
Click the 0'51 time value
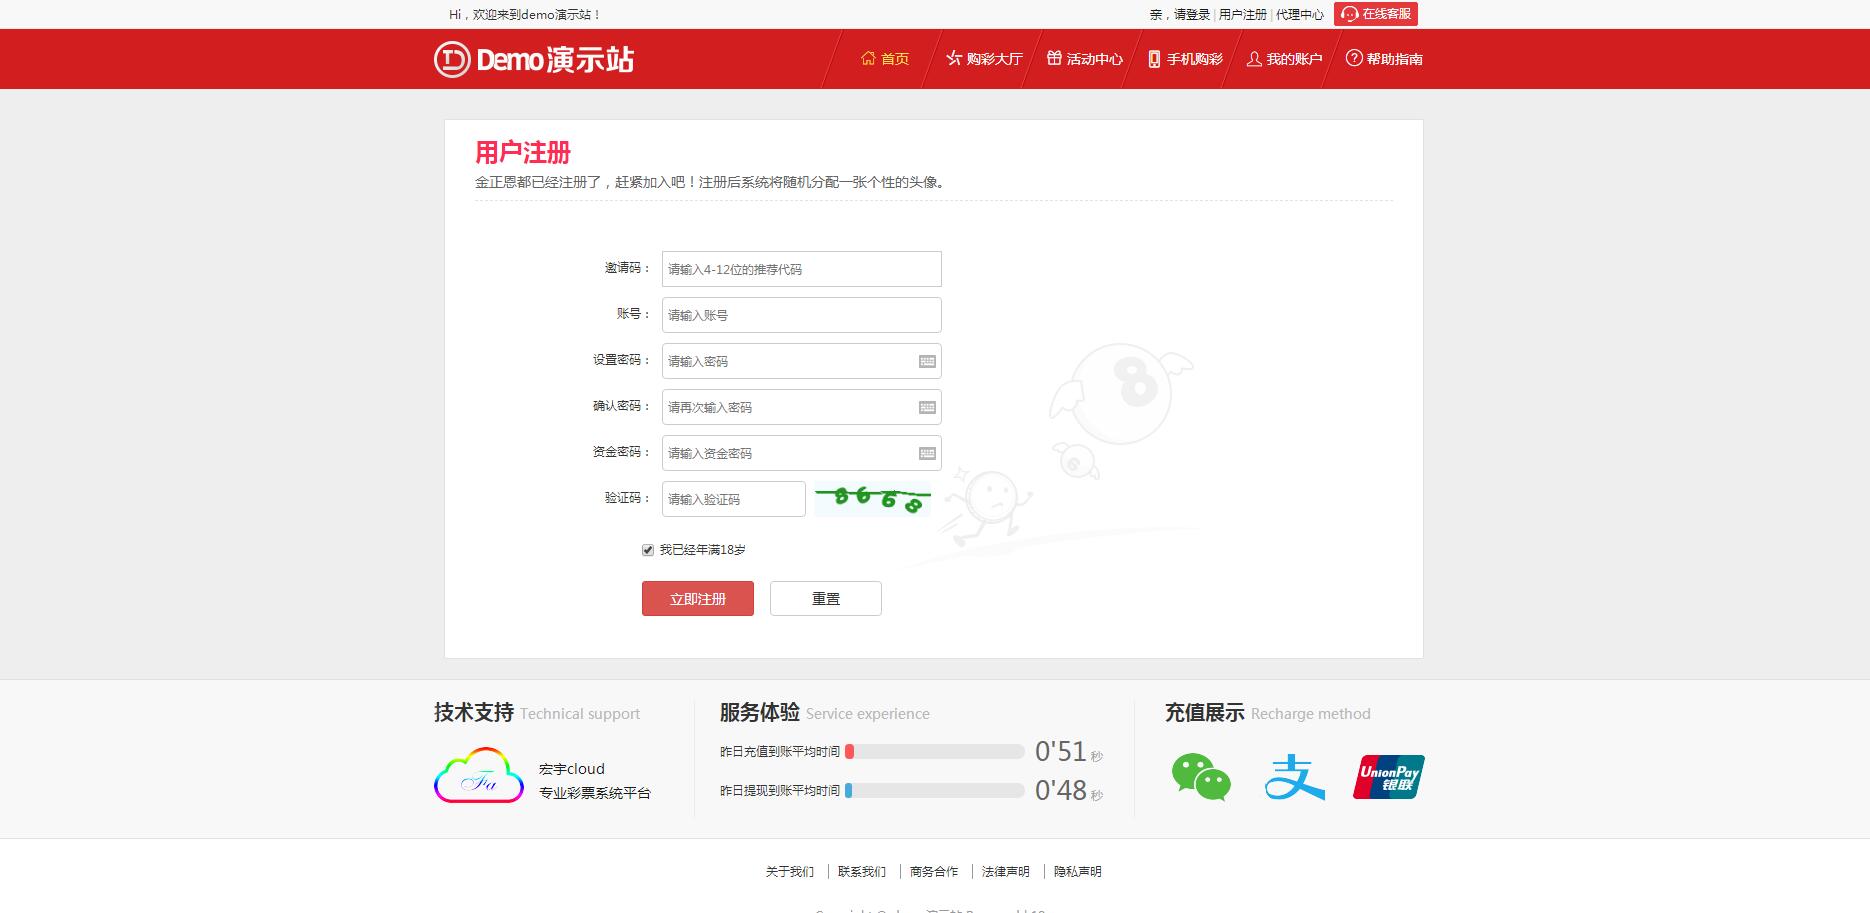pos(1061,751)
